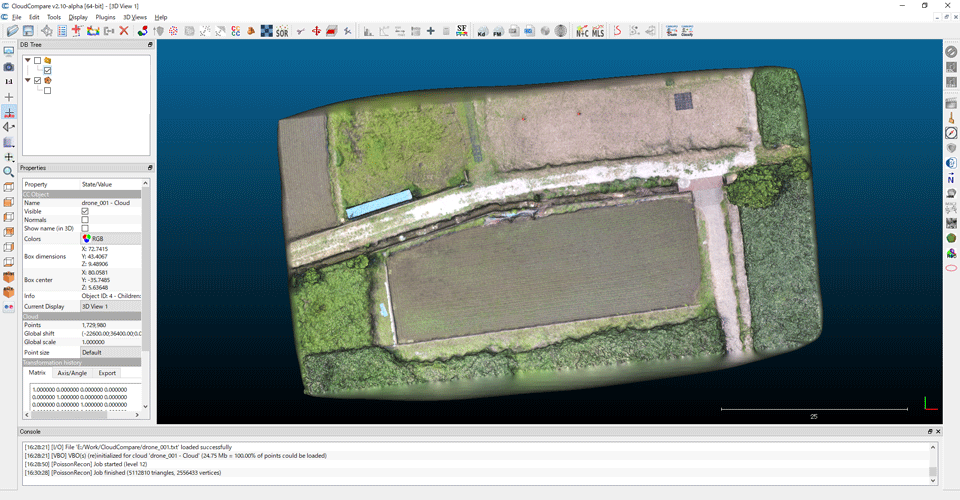960x500 pixels.
Task: Enable the Normals property checkbox
Action: pos(84,220)
